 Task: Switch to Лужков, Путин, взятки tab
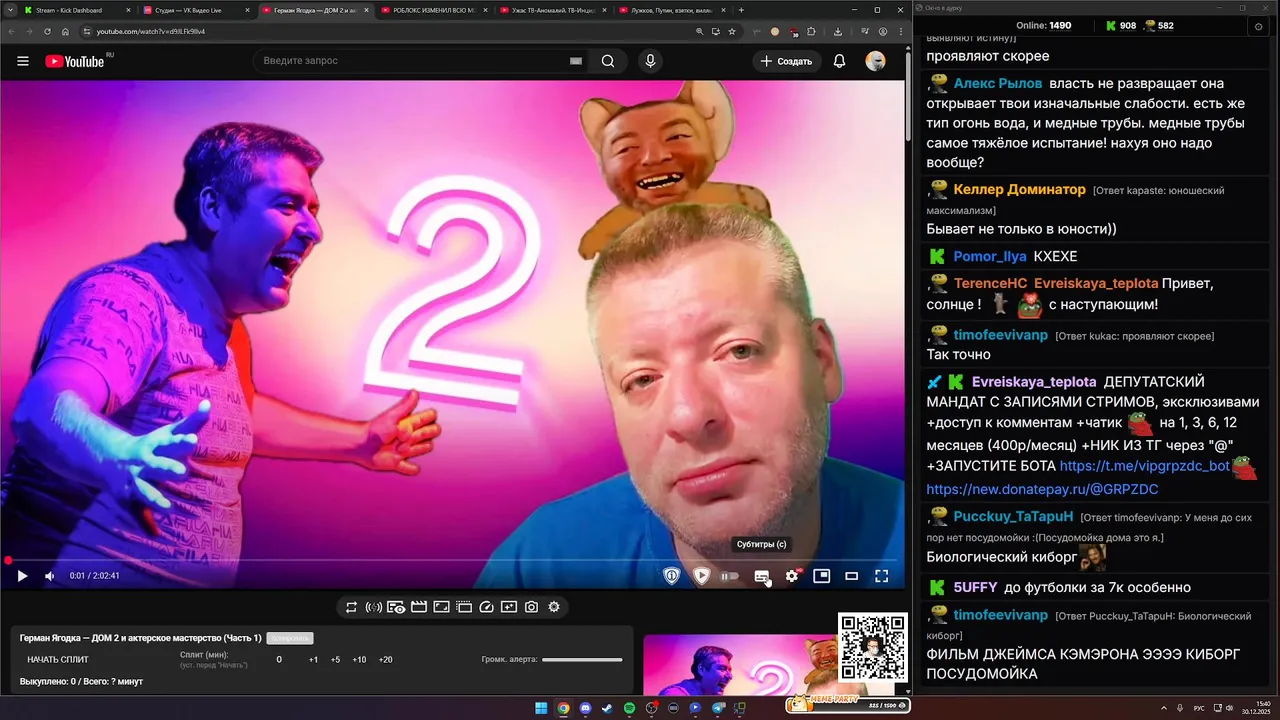point(672,10)
